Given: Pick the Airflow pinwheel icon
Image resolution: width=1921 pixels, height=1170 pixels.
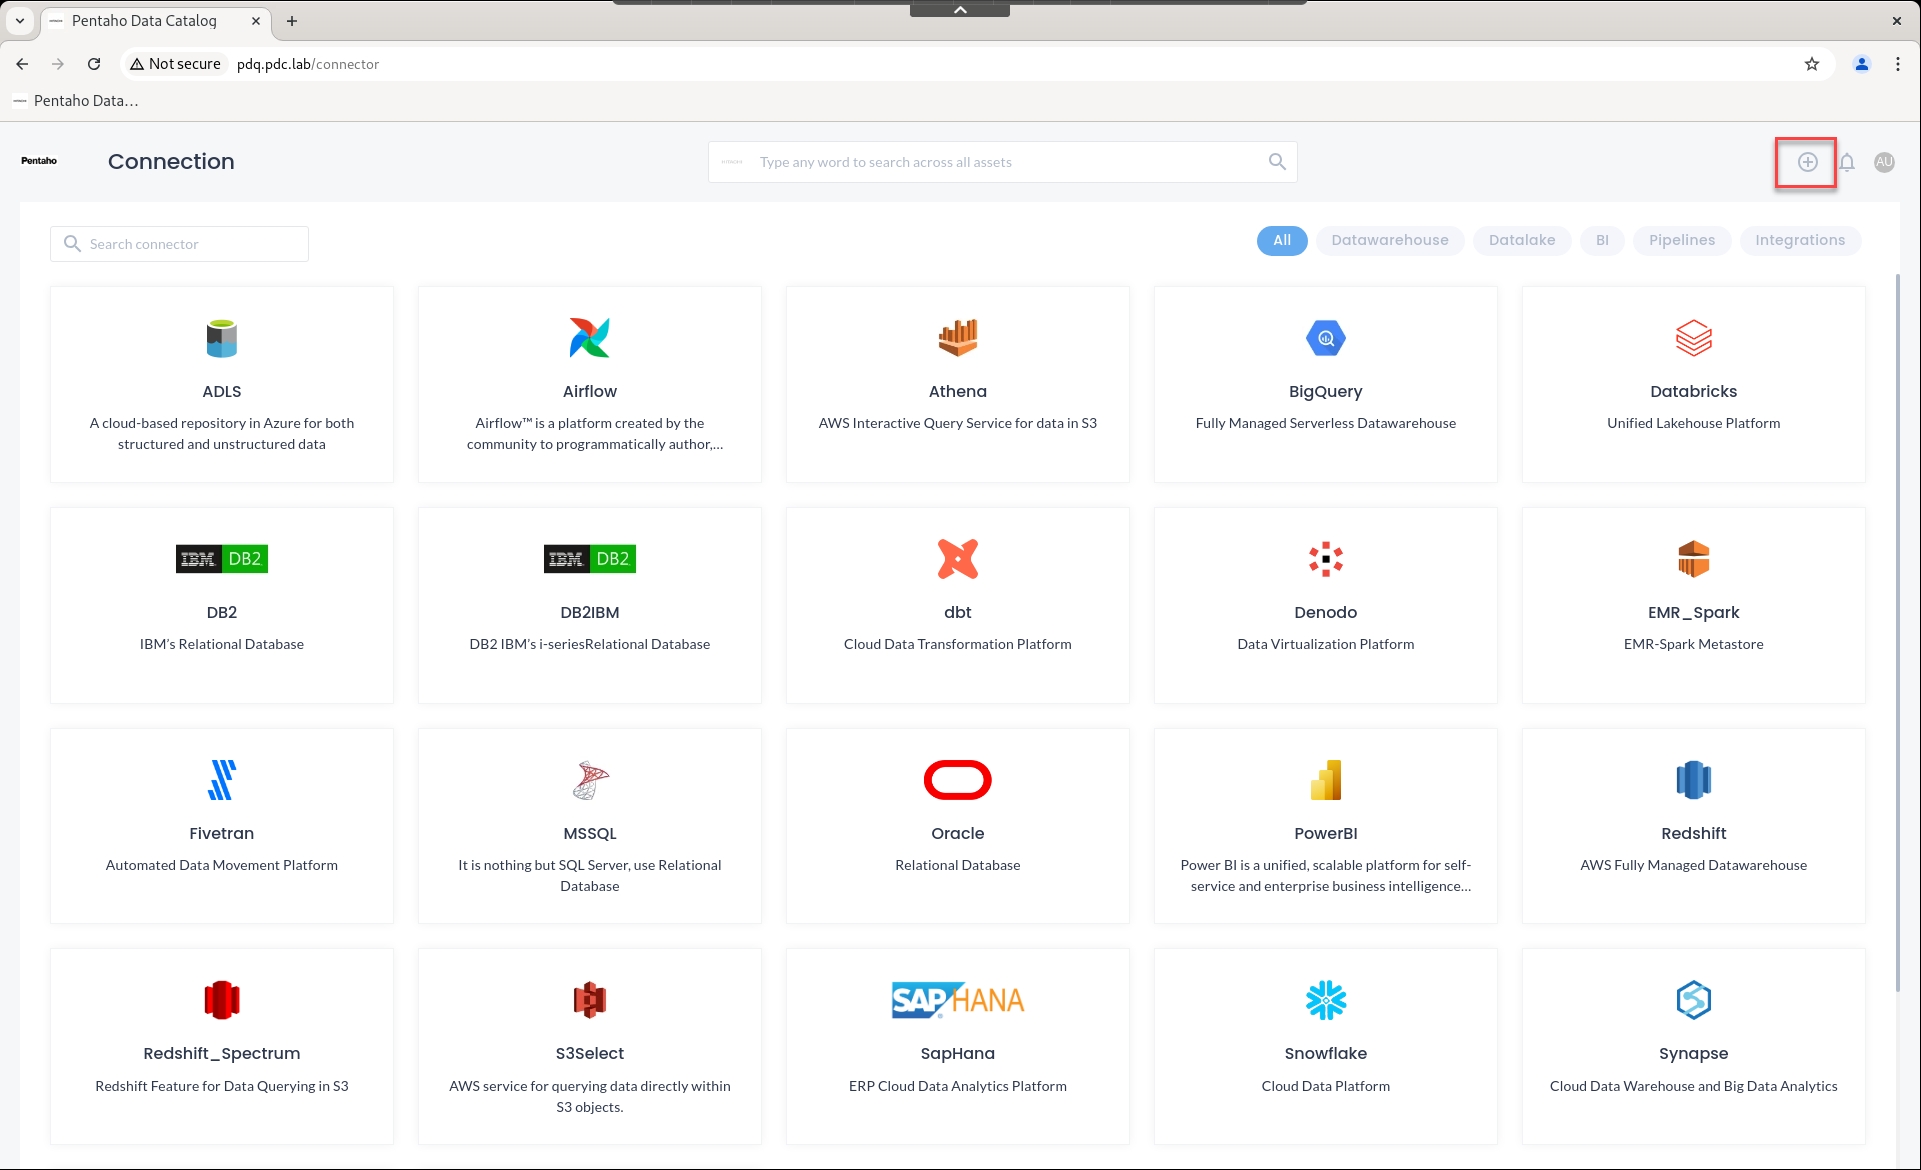Looking at the screenshot, I should 589,338.
